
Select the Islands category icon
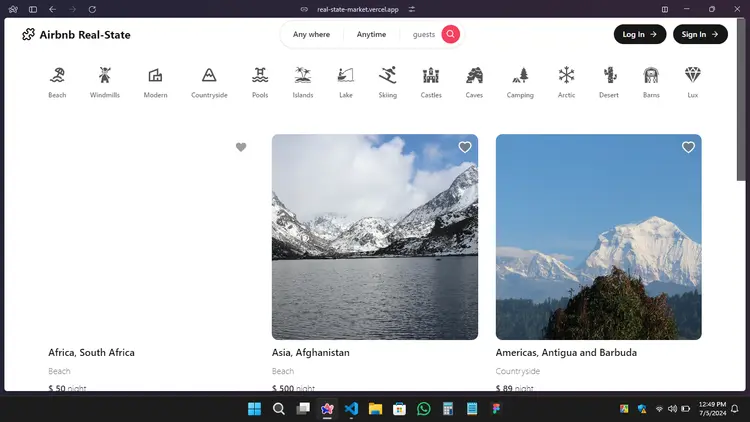(x=303, y=75)
